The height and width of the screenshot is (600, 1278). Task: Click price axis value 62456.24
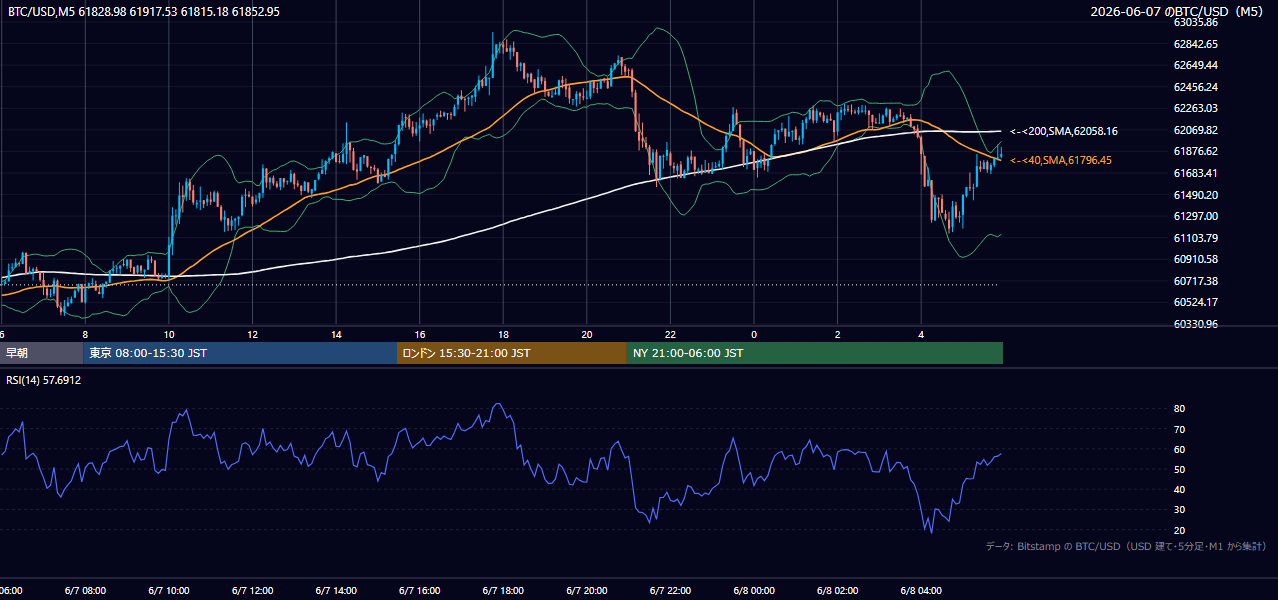click(1195, 87)
